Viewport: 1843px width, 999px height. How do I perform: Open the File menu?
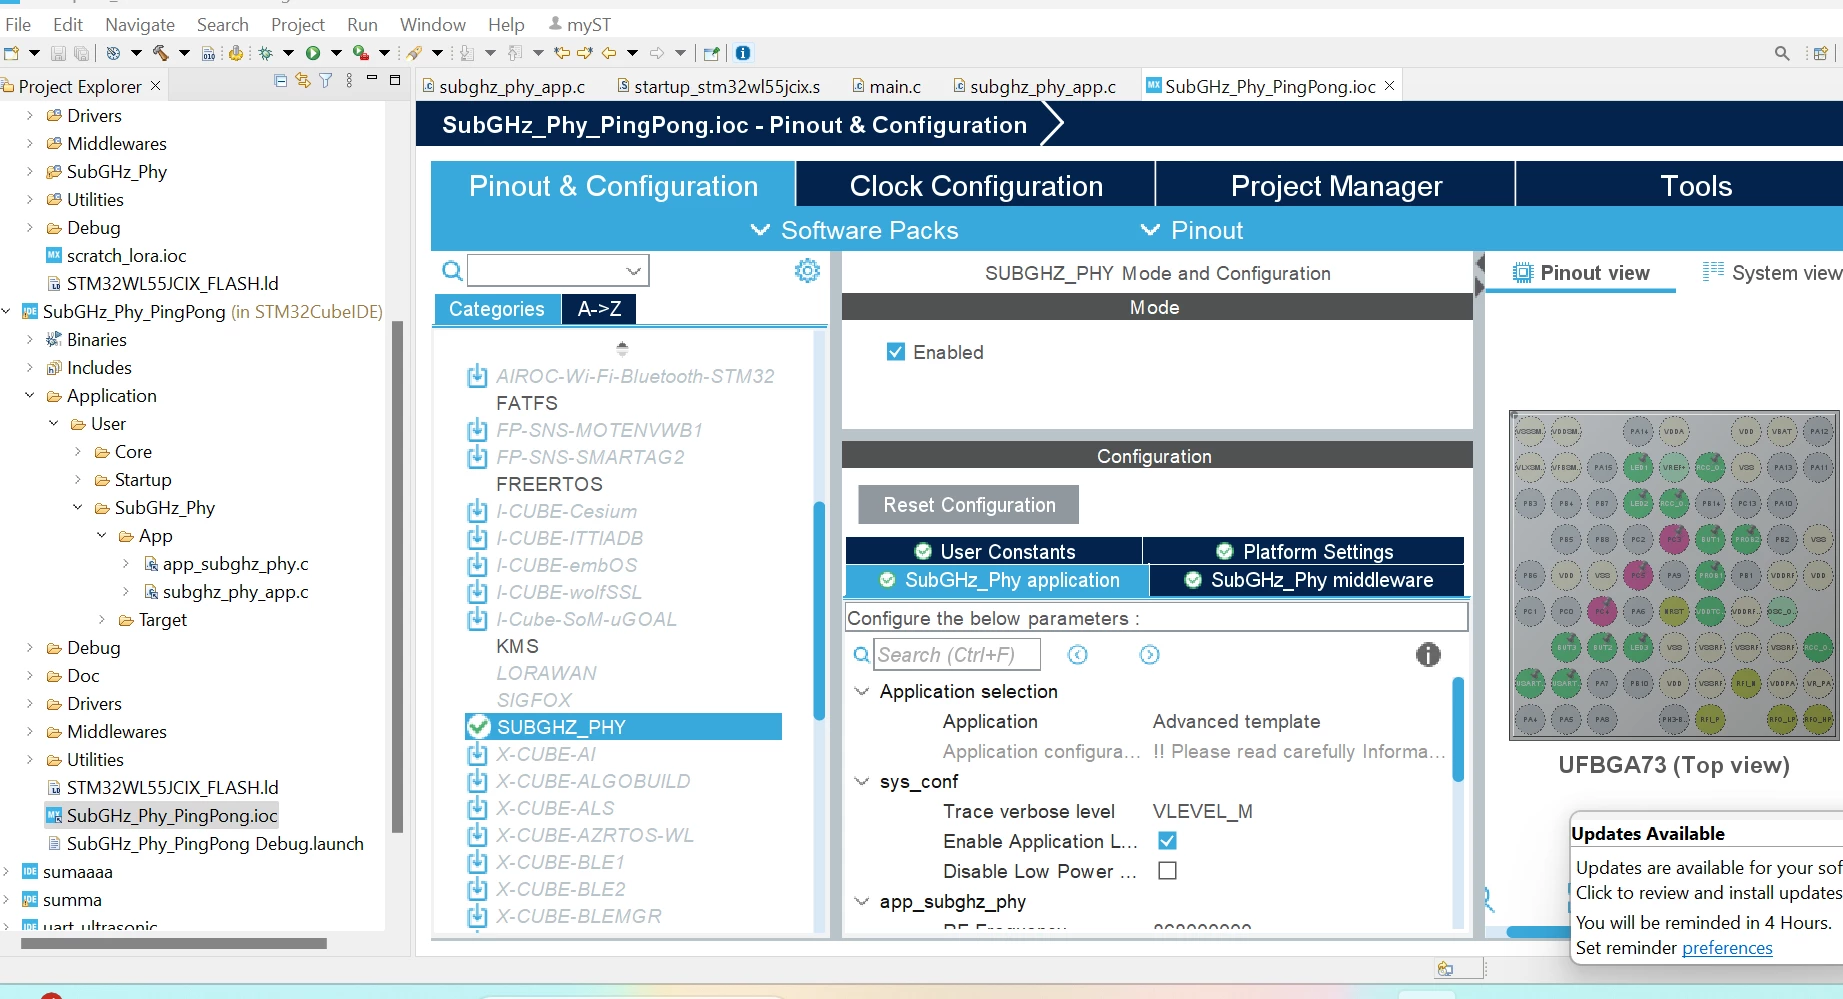(18, 24)
